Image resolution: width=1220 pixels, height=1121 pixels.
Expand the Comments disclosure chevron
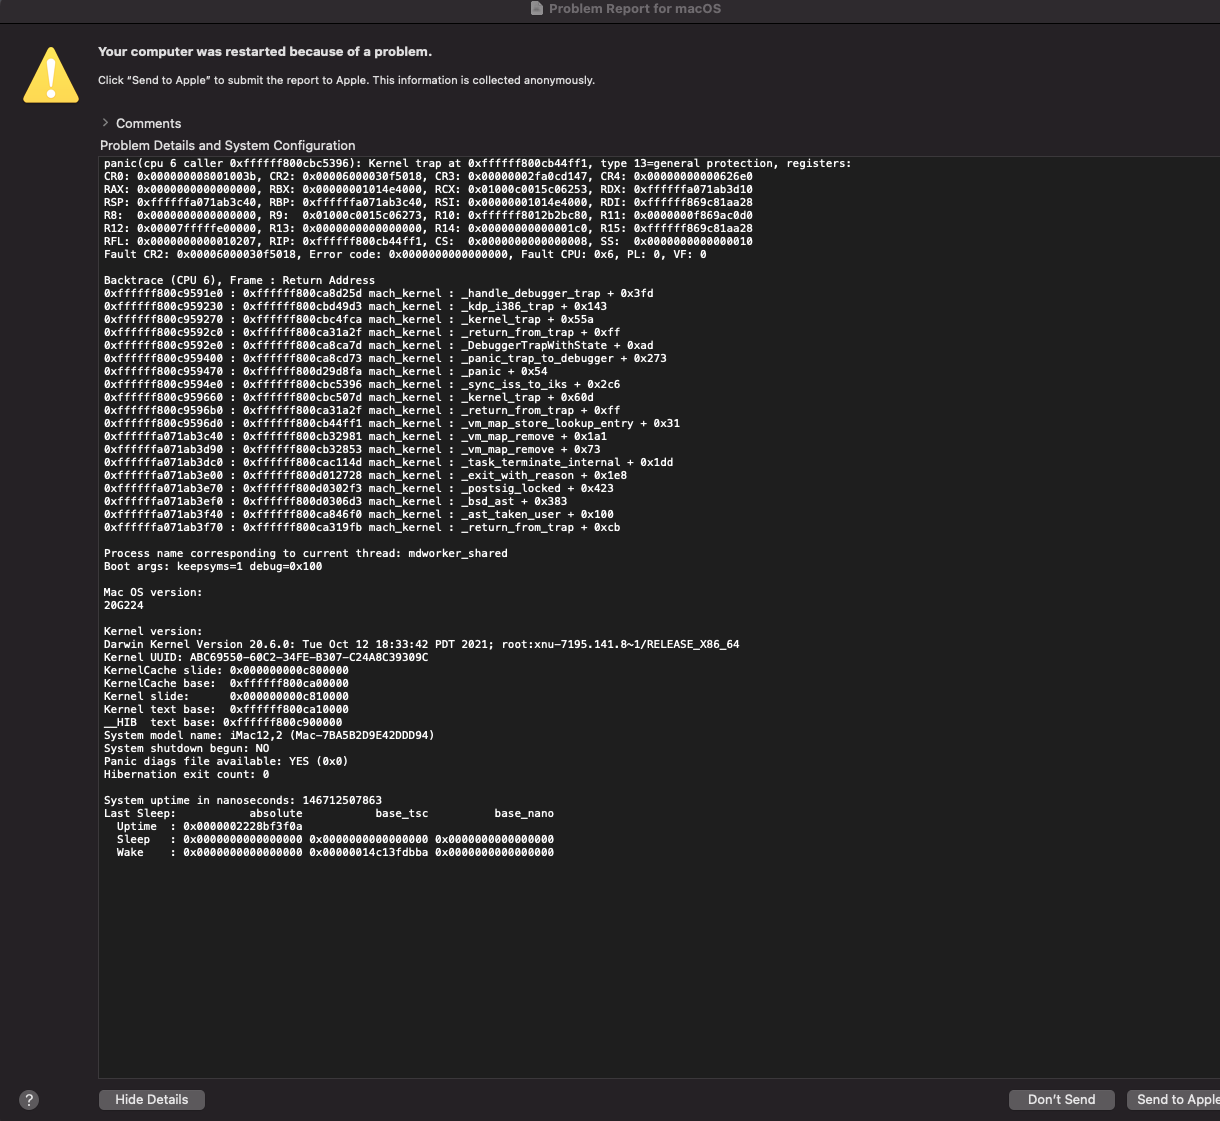pos(105,123)
